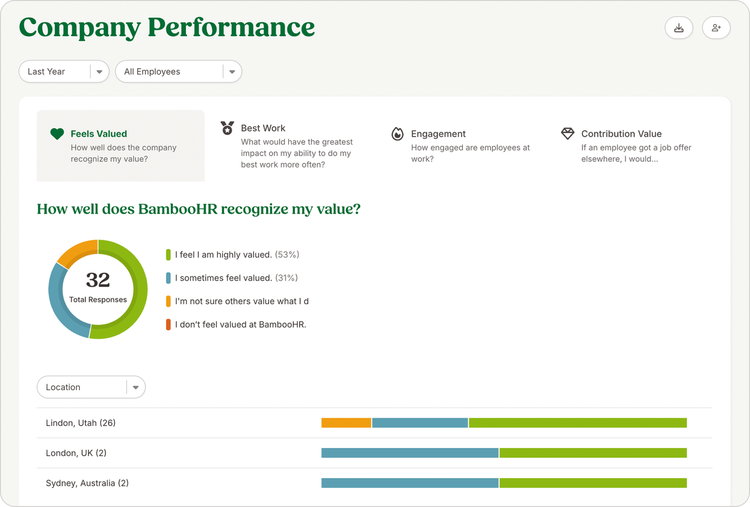Click the blue bar segment for Lindon, Utah

tap(420, 423)
